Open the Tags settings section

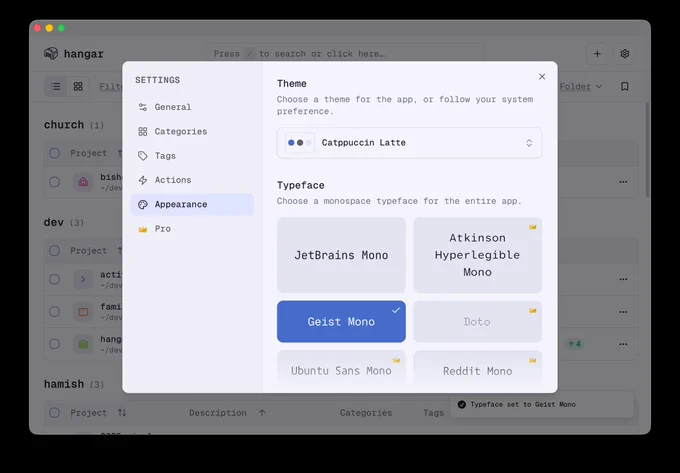(x=192, y=156)
